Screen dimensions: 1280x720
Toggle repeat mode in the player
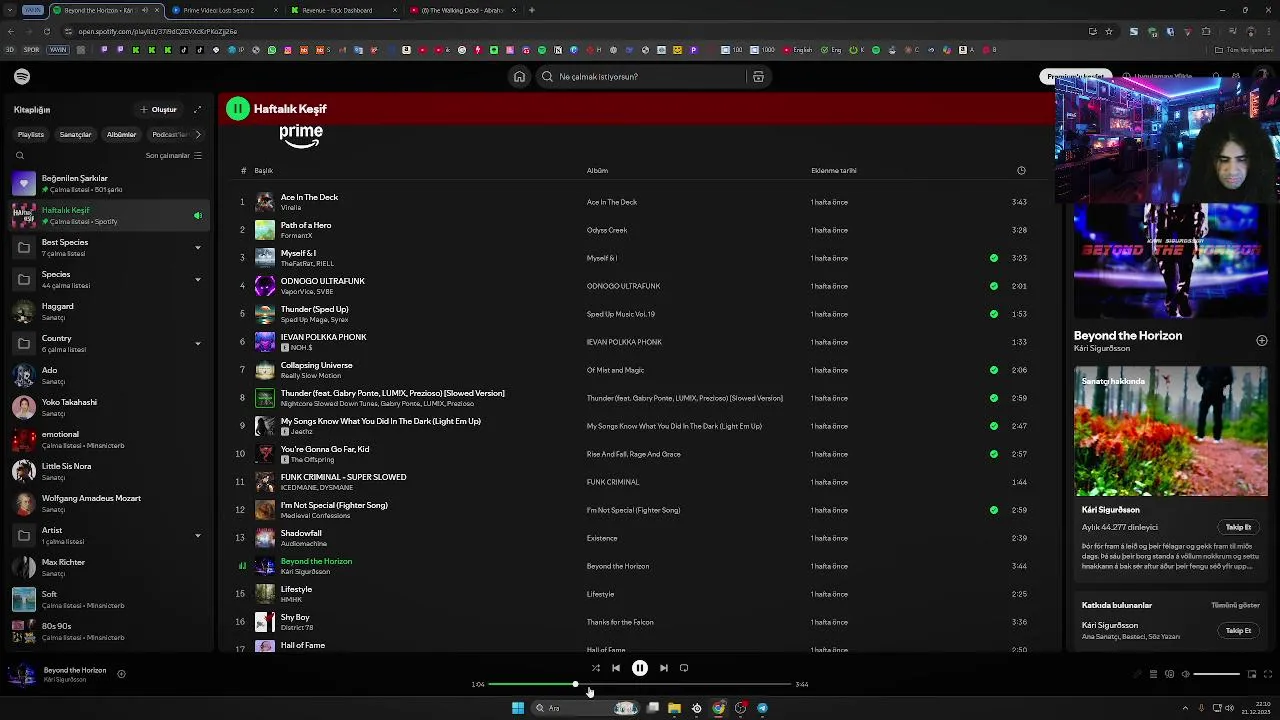684,668
